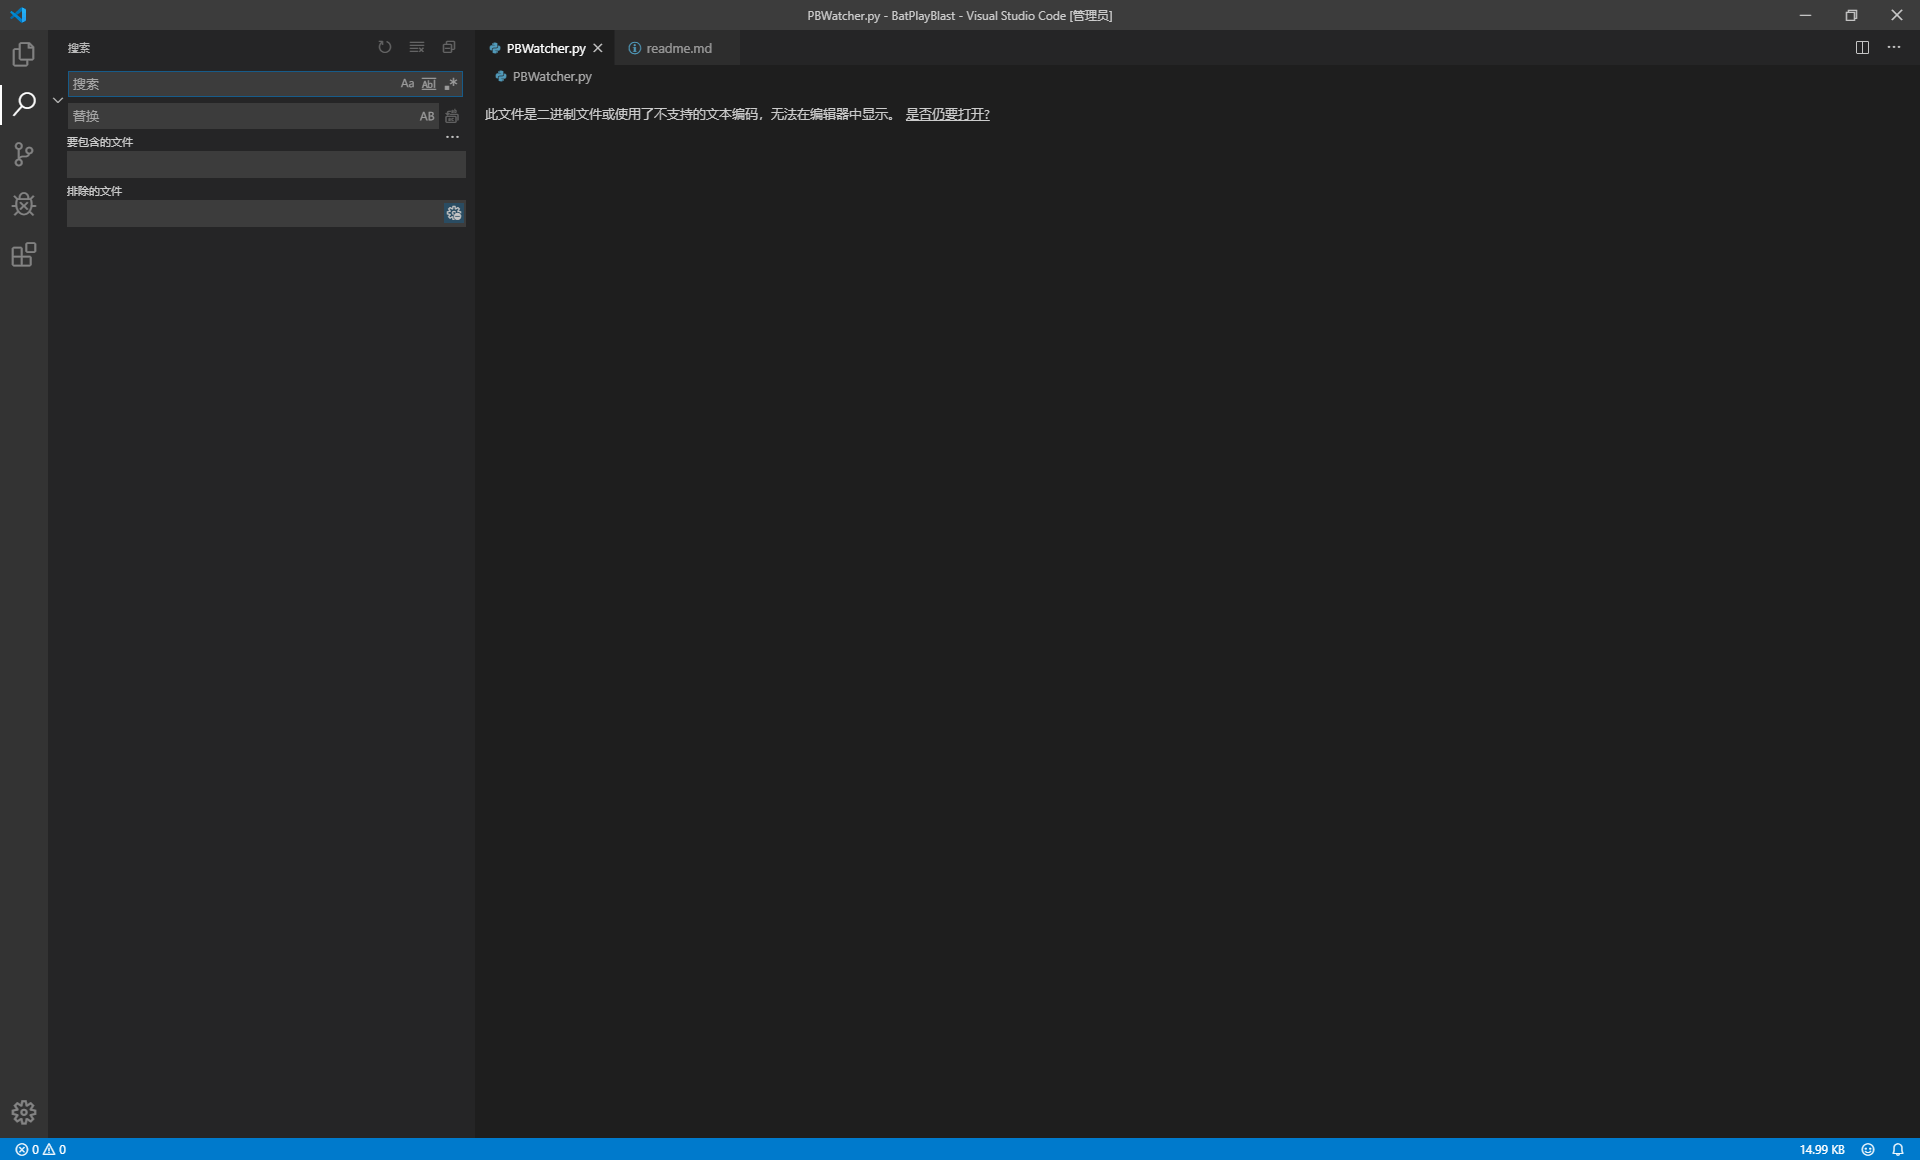Click the Replace All icon
Screen dimensions: 1920x1160
tap(452, 116)
